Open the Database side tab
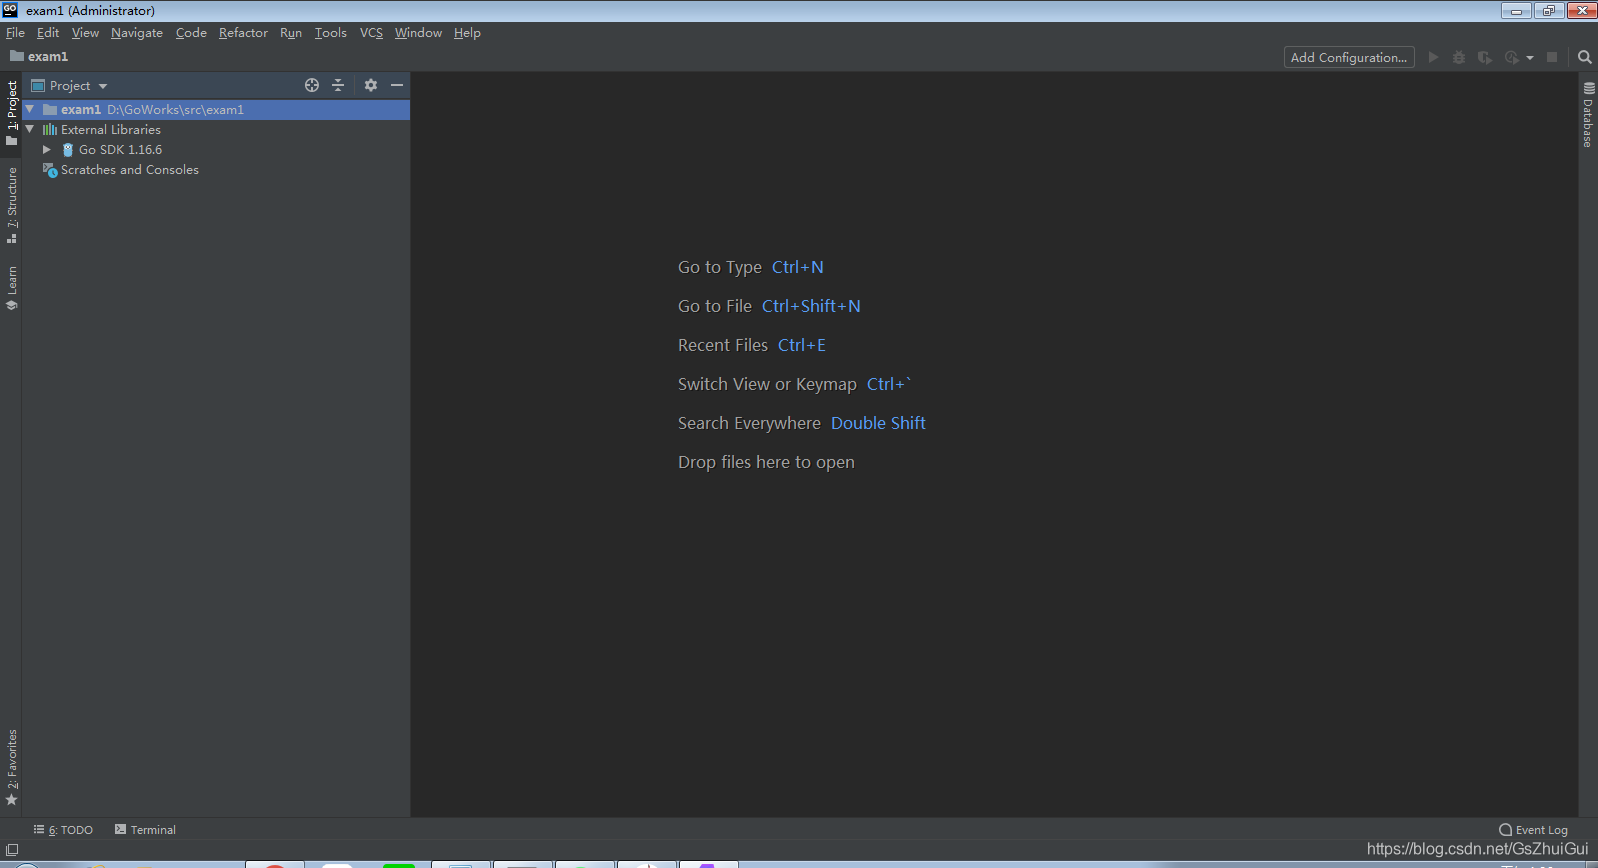1598x868 pixels. click(1588, 115)
